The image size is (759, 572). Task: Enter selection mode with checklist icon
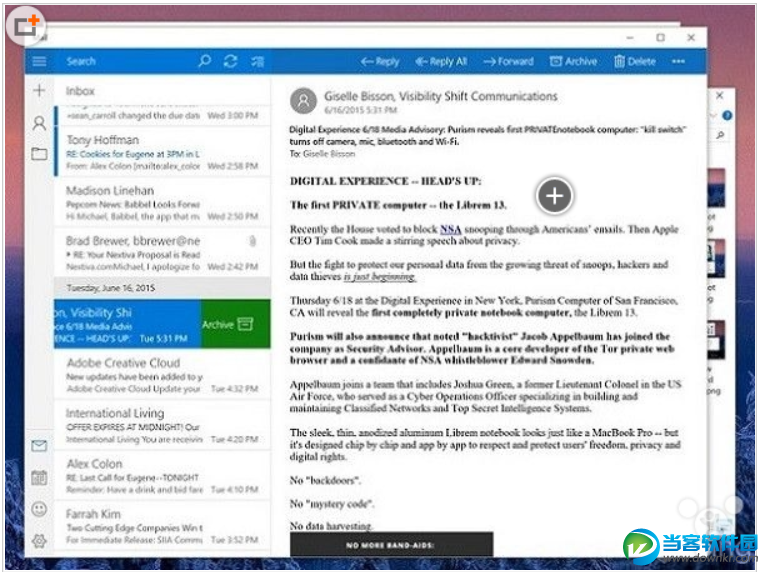click(x=257, y=61)
